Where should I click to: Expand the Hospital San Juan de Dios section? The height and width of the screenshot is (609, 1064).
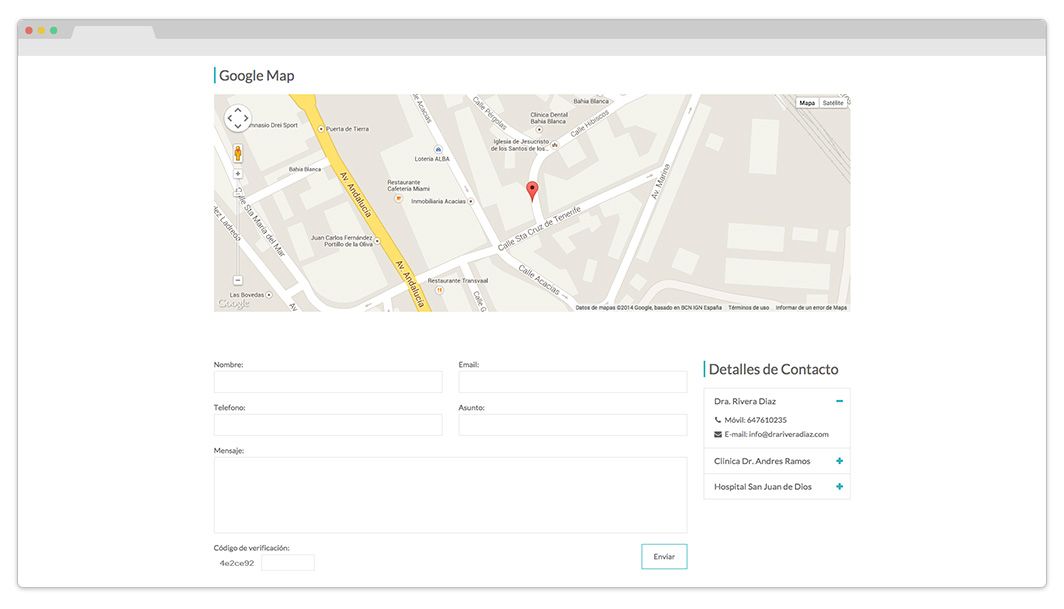coord(839,487)
